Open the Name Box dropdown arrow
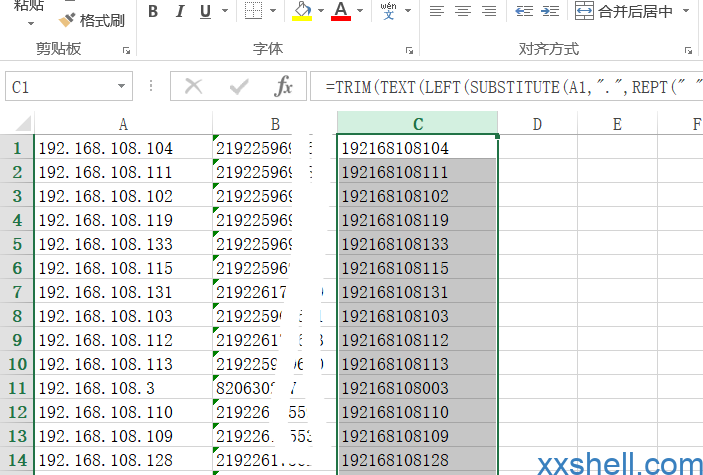The height and width of the screenshot is (475, 703). [121, 87]
